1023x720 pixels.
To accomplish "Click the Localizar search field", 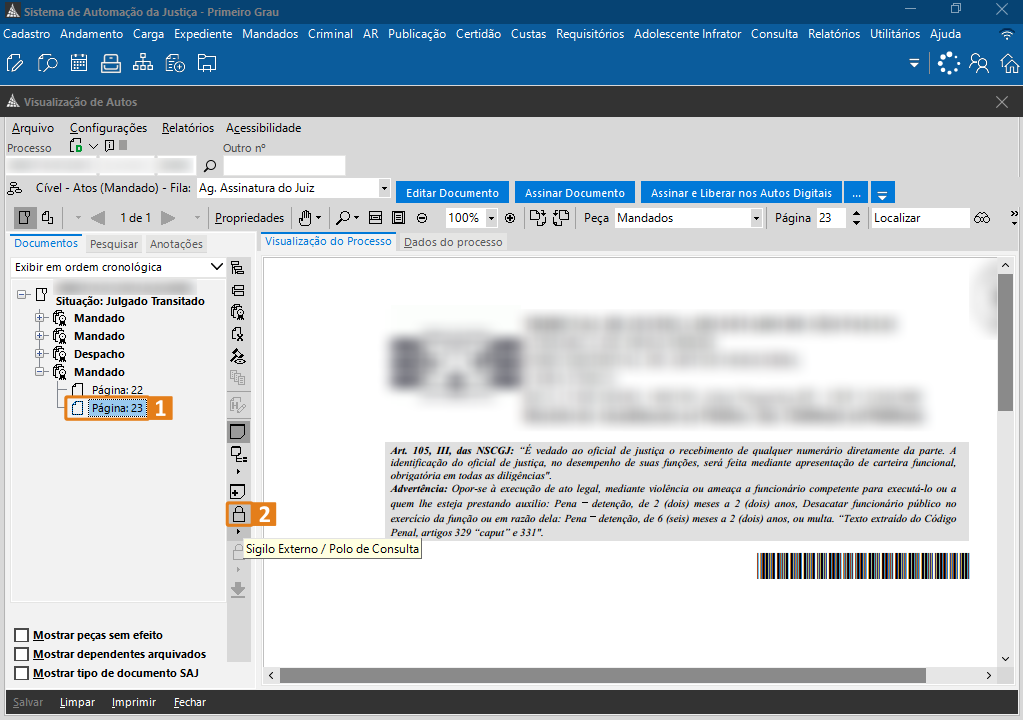I will (920, 218).
